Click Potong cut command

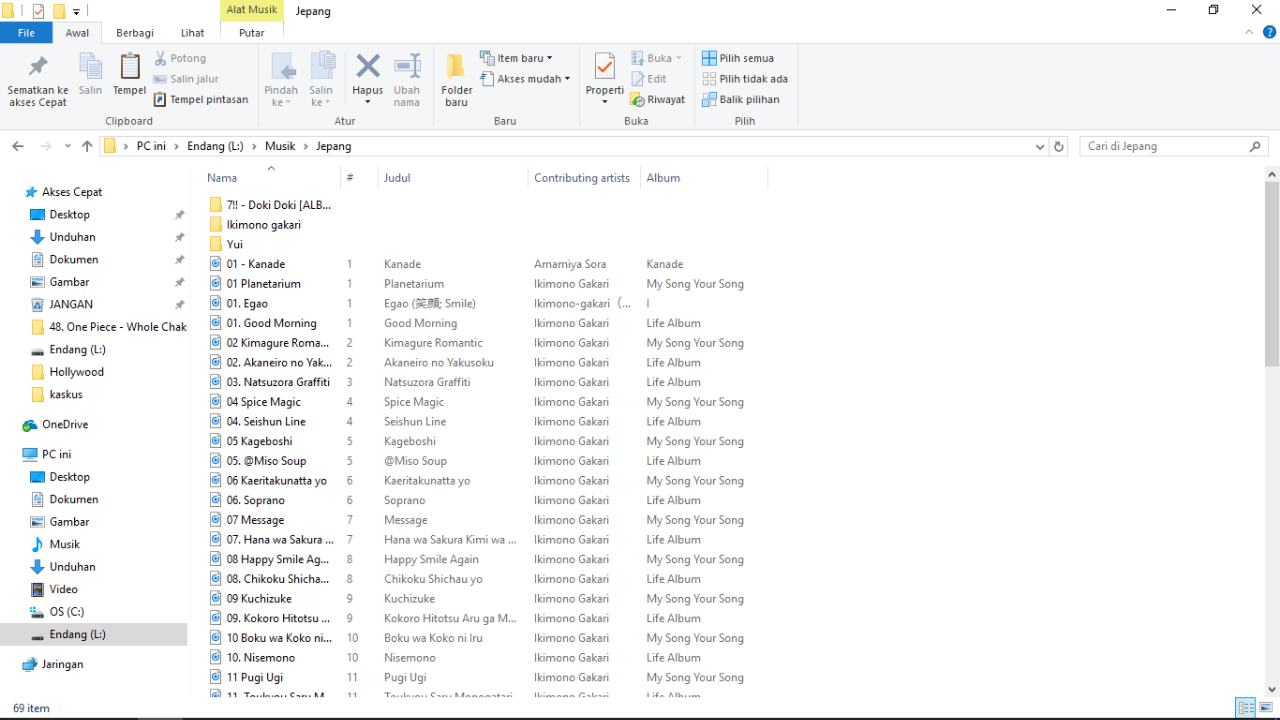(x=180, y=58)
